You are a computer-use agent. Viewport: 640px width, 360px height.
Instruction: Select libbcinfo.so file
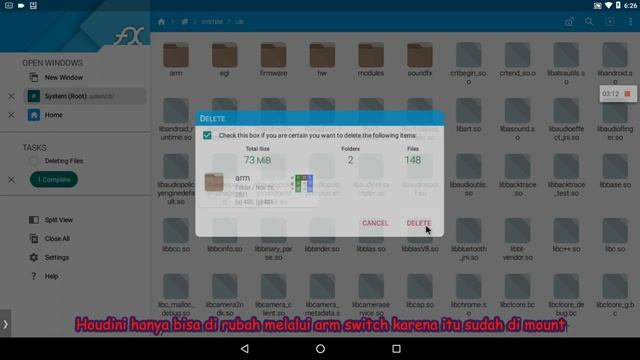224,235
